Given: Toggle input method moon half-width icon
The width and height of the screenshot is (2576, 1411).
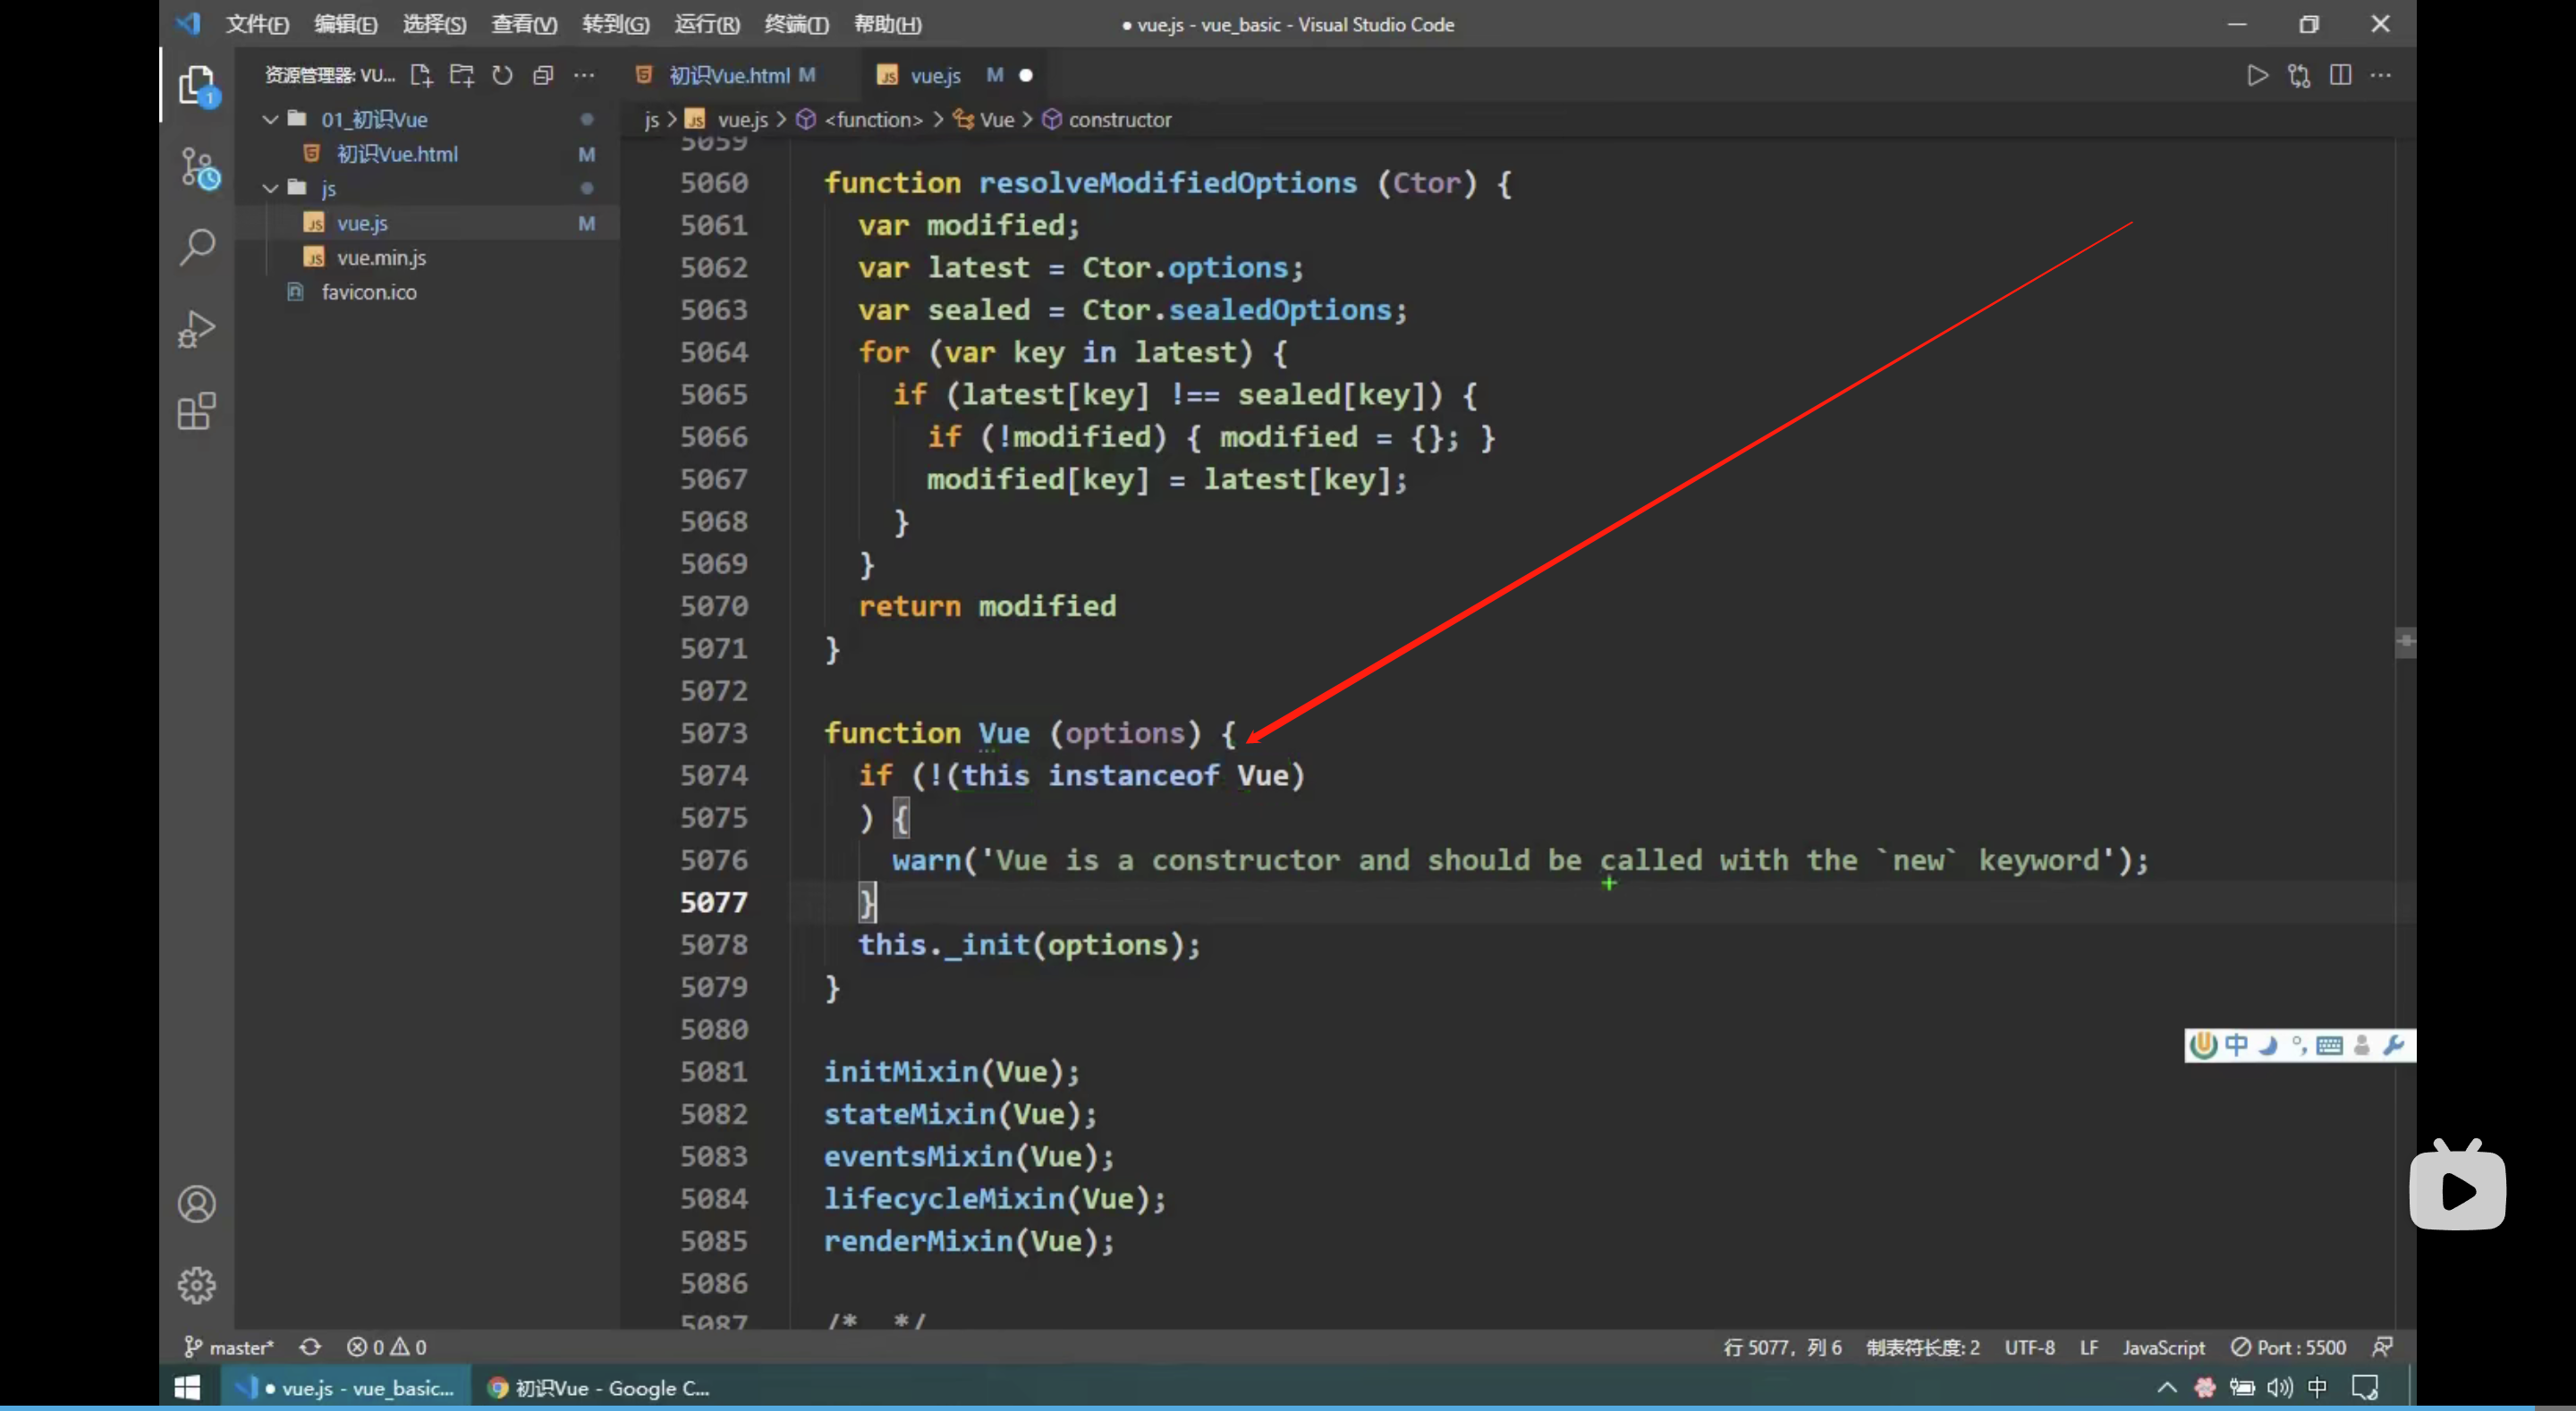Looking at the screenshot, I should tap(2268, 1045).
